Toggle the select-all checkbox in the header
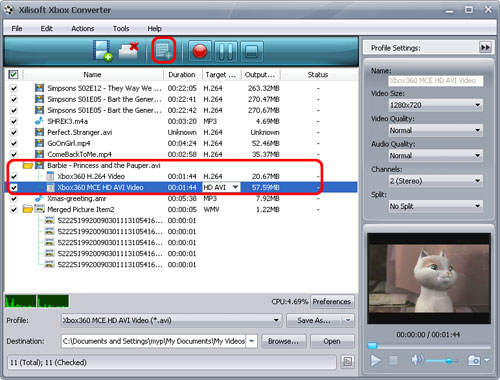 (x=13, y=74)
